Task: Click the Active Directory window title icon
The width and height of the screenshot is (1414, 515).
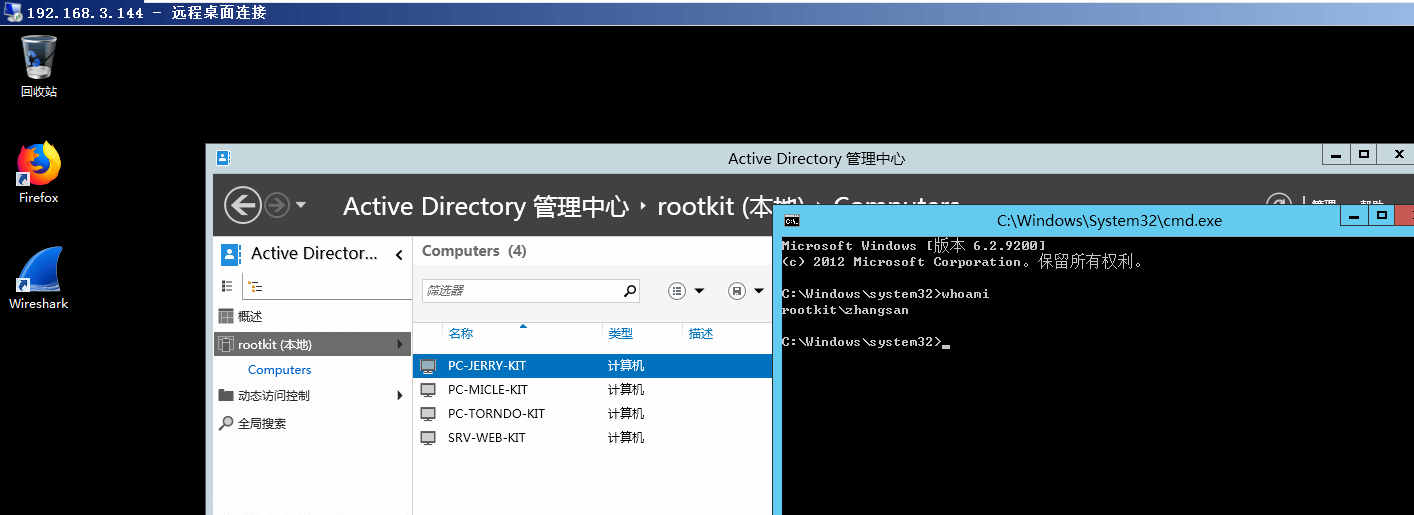Action: tap(222, 158)
